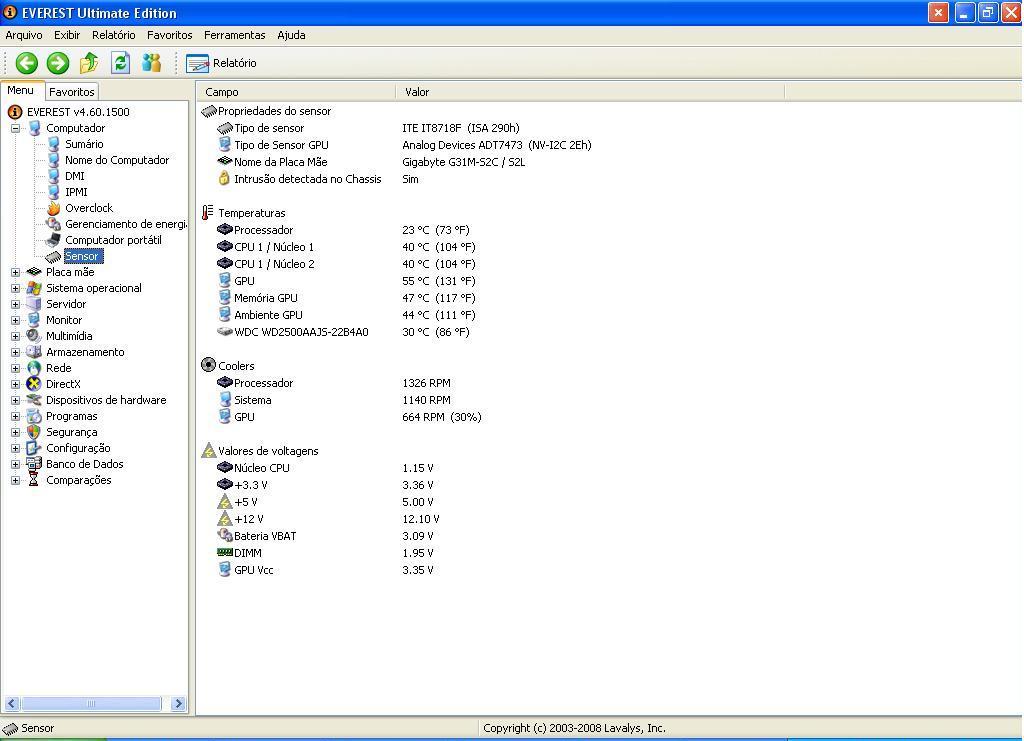Click the Coolers fan icon
This screenshot has width=1024, height=741.
[x=208, y=366]
